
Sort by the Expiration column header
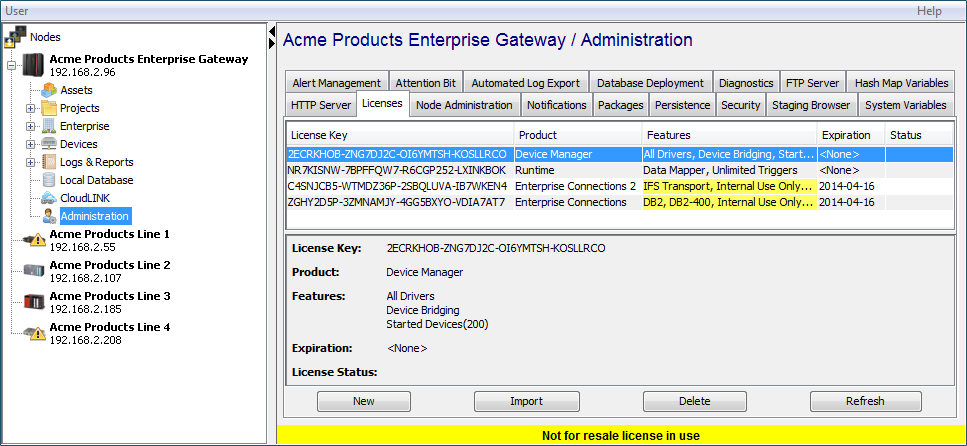pos(851,135)
